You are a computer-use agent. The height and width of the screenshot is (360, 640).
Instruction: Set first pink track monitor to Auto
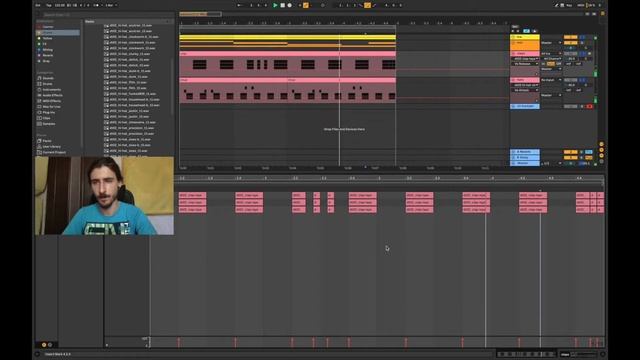551,64
